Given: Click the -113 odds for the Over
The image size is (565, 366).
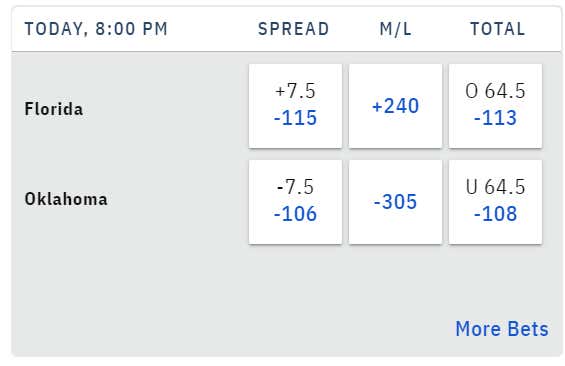Looking at the screenshot, I should [495, 118].
